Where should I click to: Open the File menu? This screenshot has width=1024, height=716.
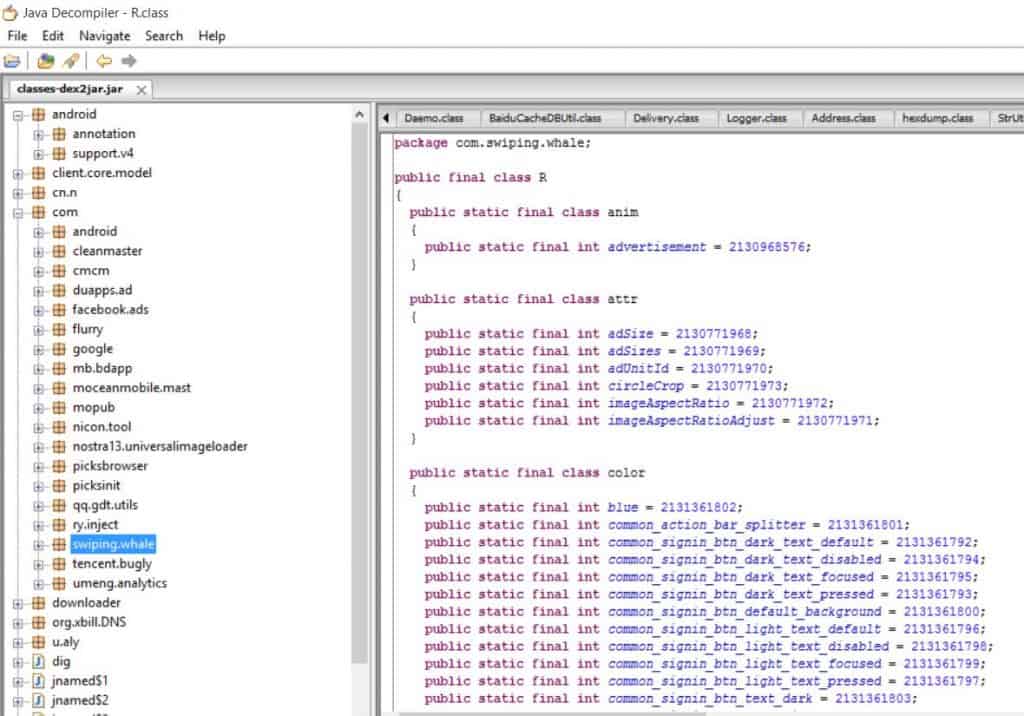(17, 36)
